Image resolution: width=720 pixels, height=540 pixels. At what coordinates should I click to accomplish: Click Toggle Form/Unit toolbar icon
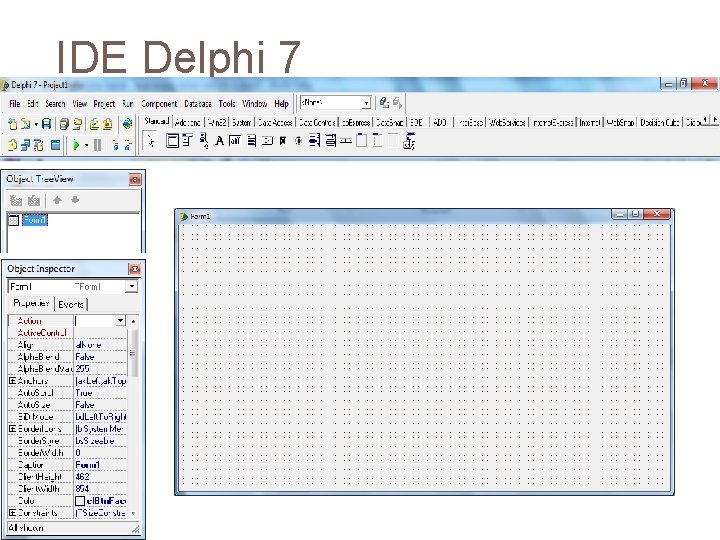(39, 146)
